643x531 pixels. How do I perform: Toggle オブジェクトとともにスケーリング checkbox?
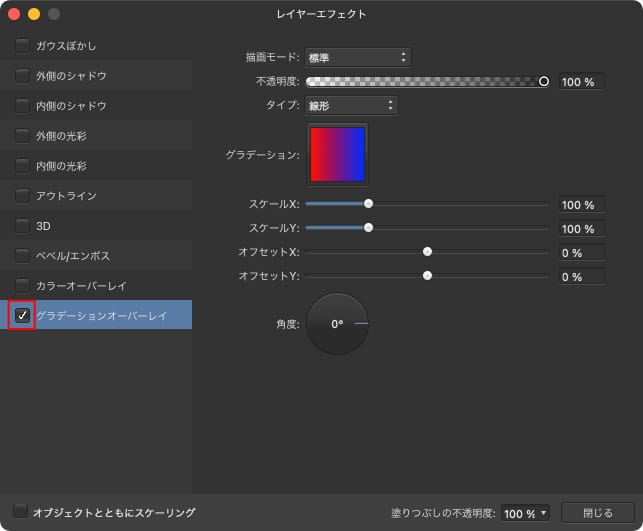pyautogui.click(x=21, y=512)
